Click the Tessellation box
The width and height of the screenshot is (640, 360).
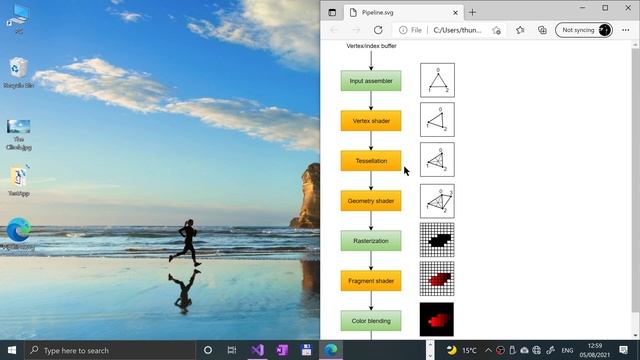[x=371, y=161]
